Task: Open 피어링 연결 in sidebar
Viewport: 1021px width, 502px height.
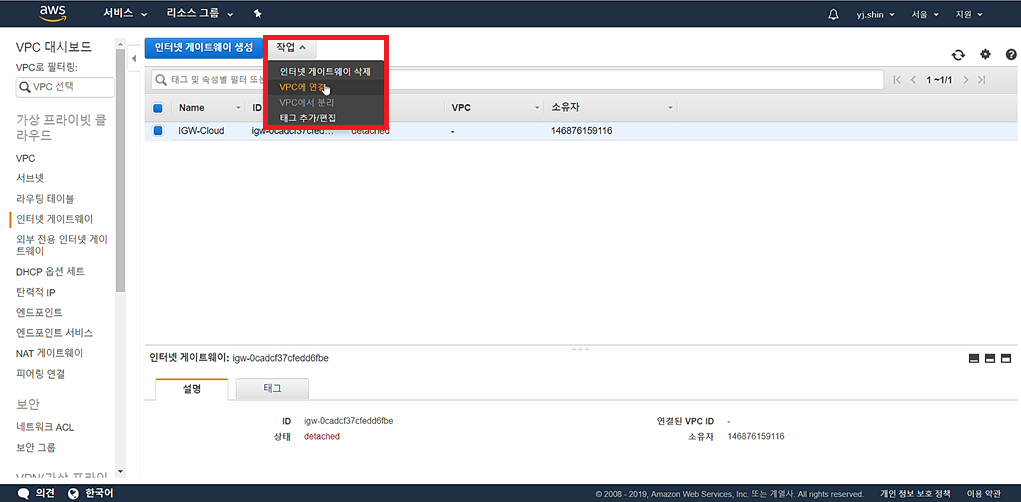Action: tap(40, 374)
